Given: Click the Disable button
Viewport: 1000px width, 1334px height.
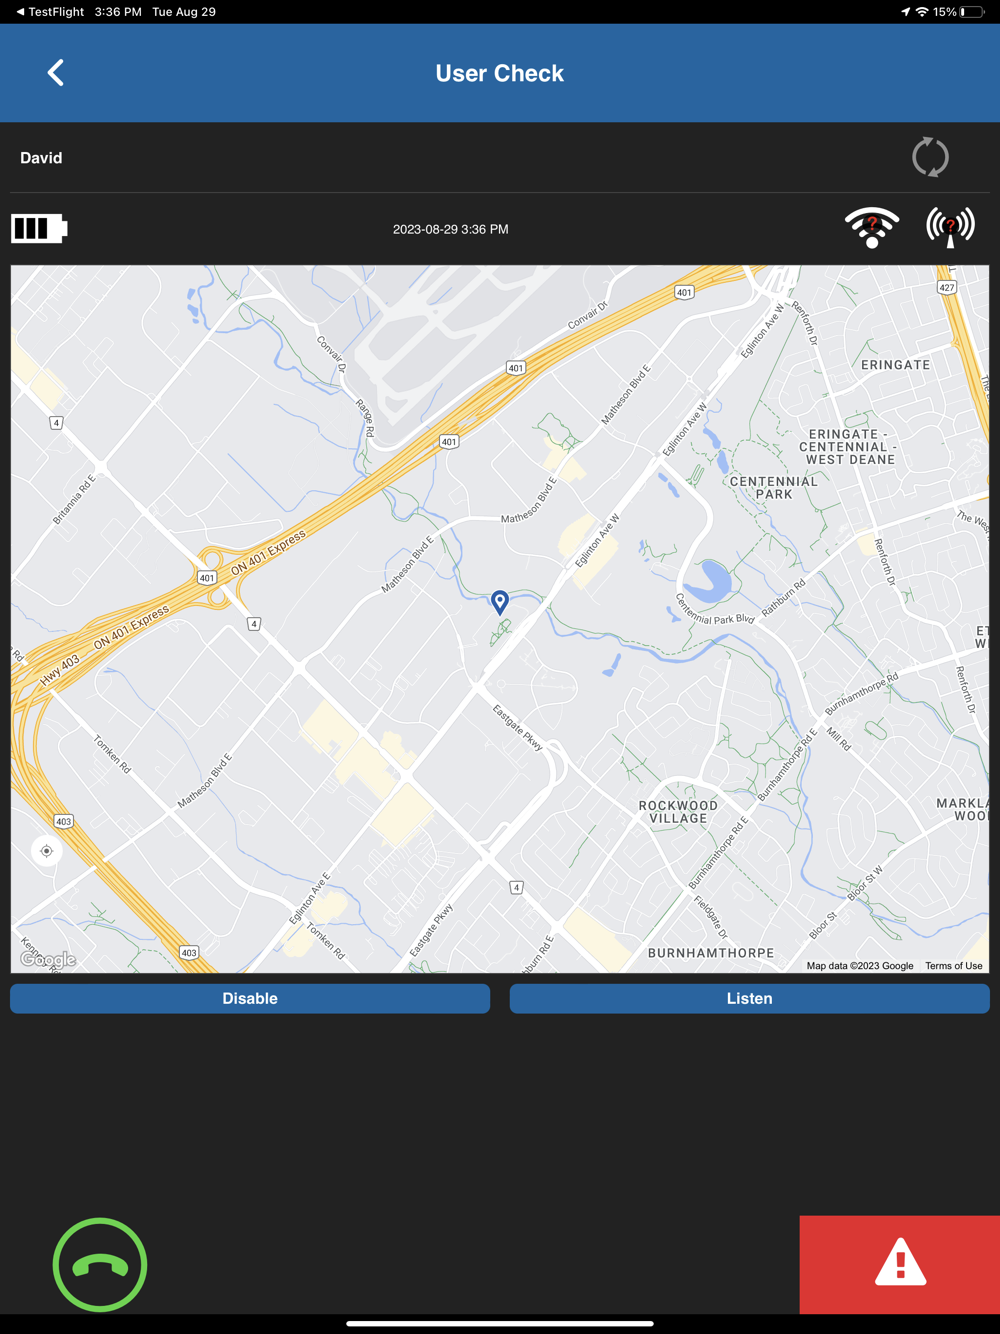Looking at the screenshot, I should point(250,998).
